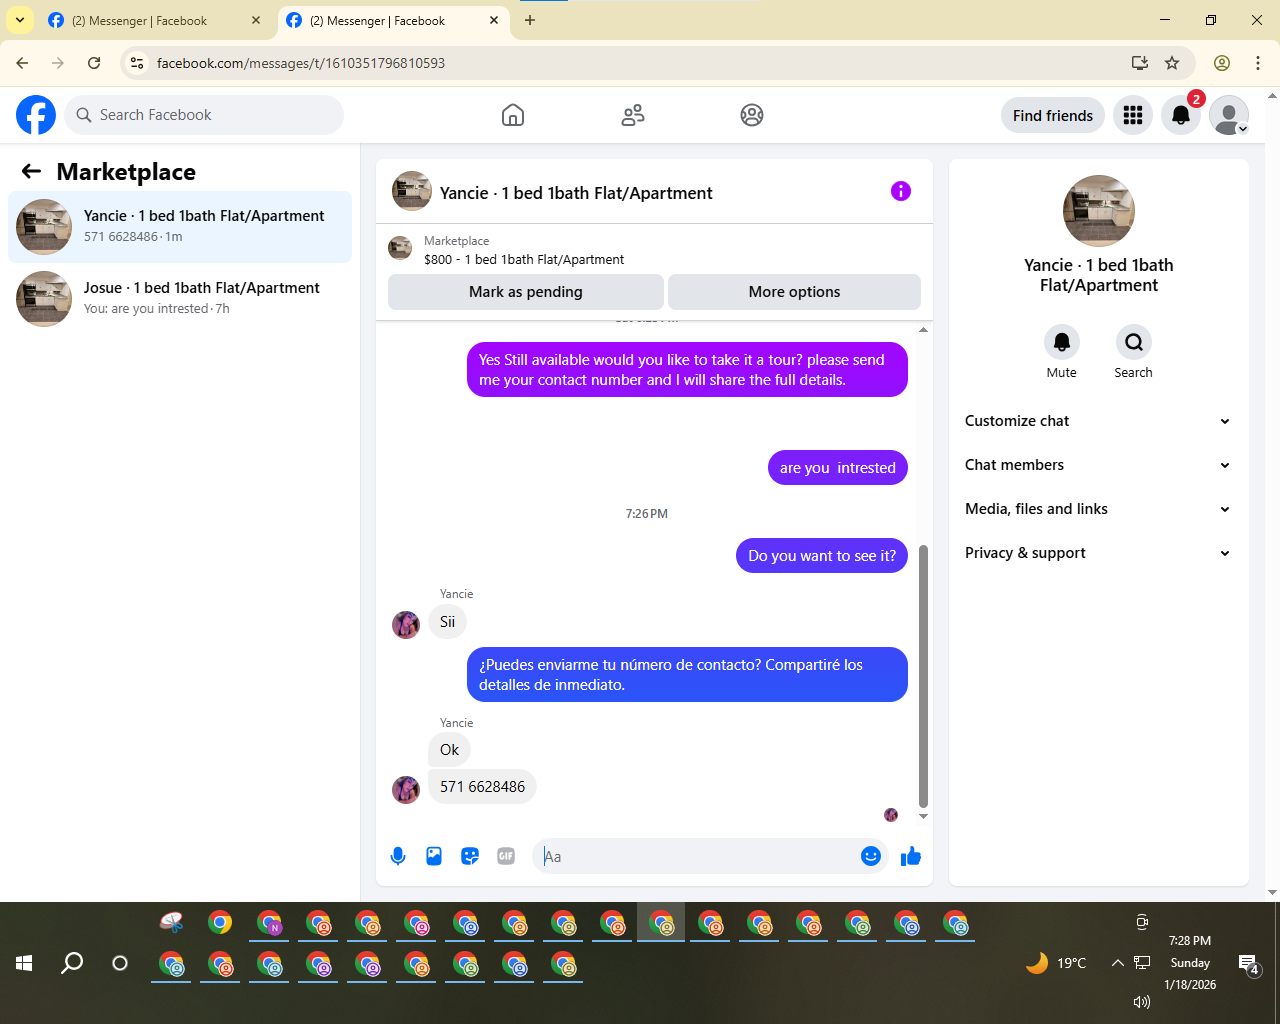The height and width of the screenshot is (1024, 1280).
Task: Open a new browser tab
Action: [530, 20]
